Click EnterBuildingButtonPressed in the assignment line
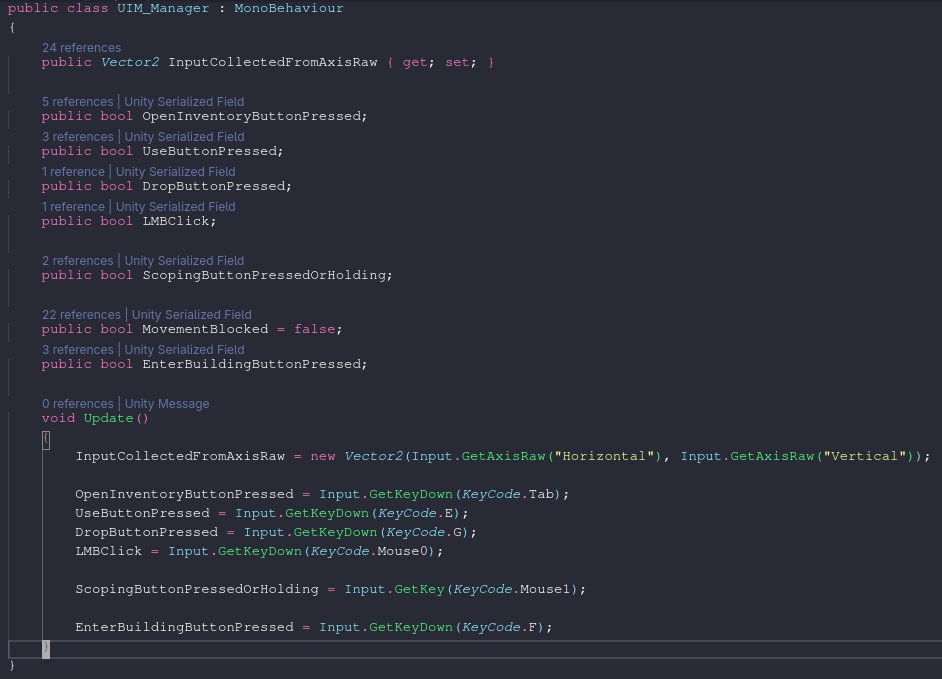942x679 pixels. 184,627
